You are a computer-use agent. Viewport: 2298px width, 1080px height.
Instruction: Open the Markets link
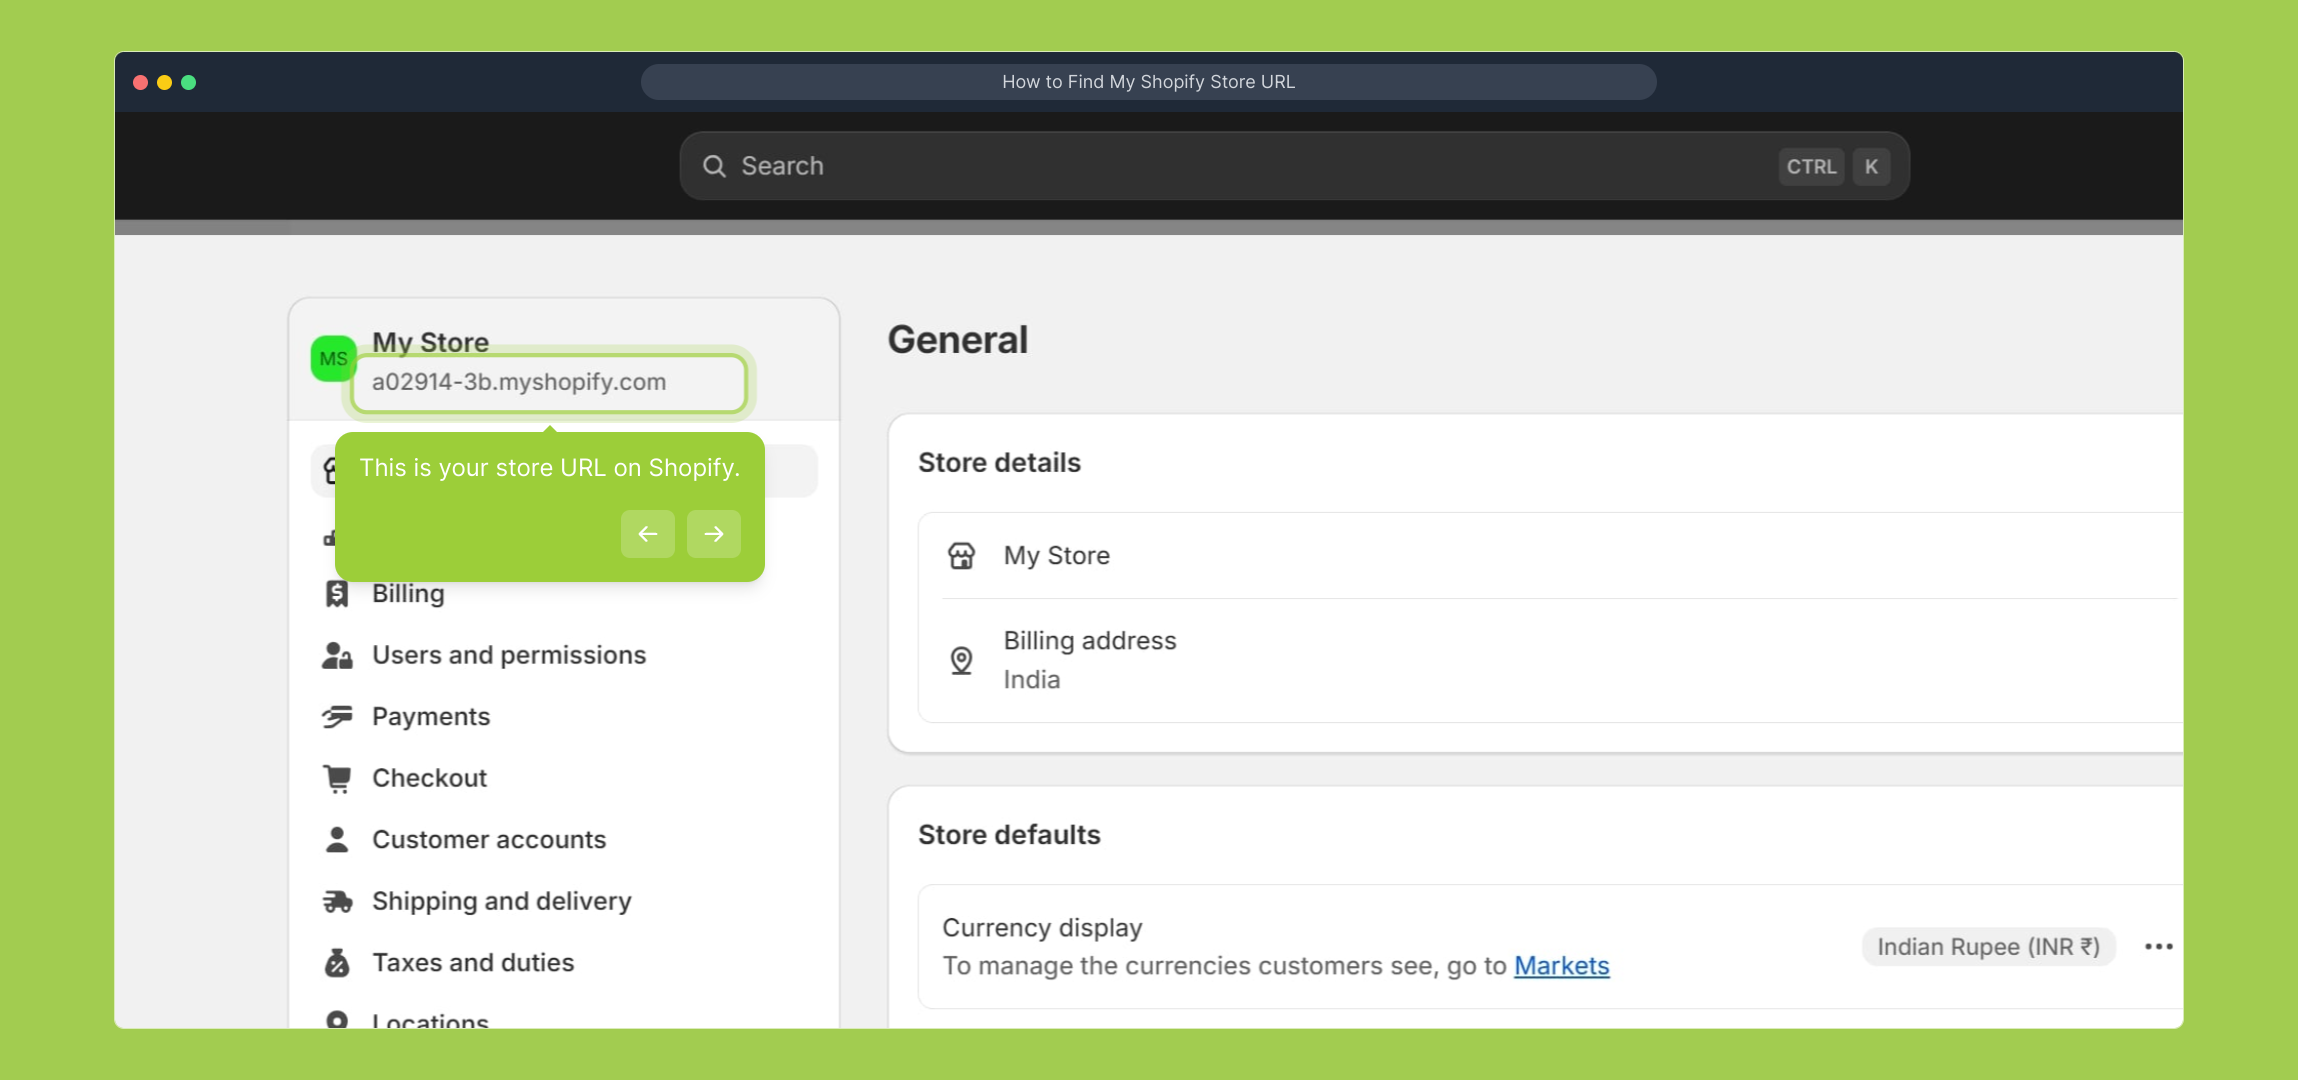coord(1561,966)
